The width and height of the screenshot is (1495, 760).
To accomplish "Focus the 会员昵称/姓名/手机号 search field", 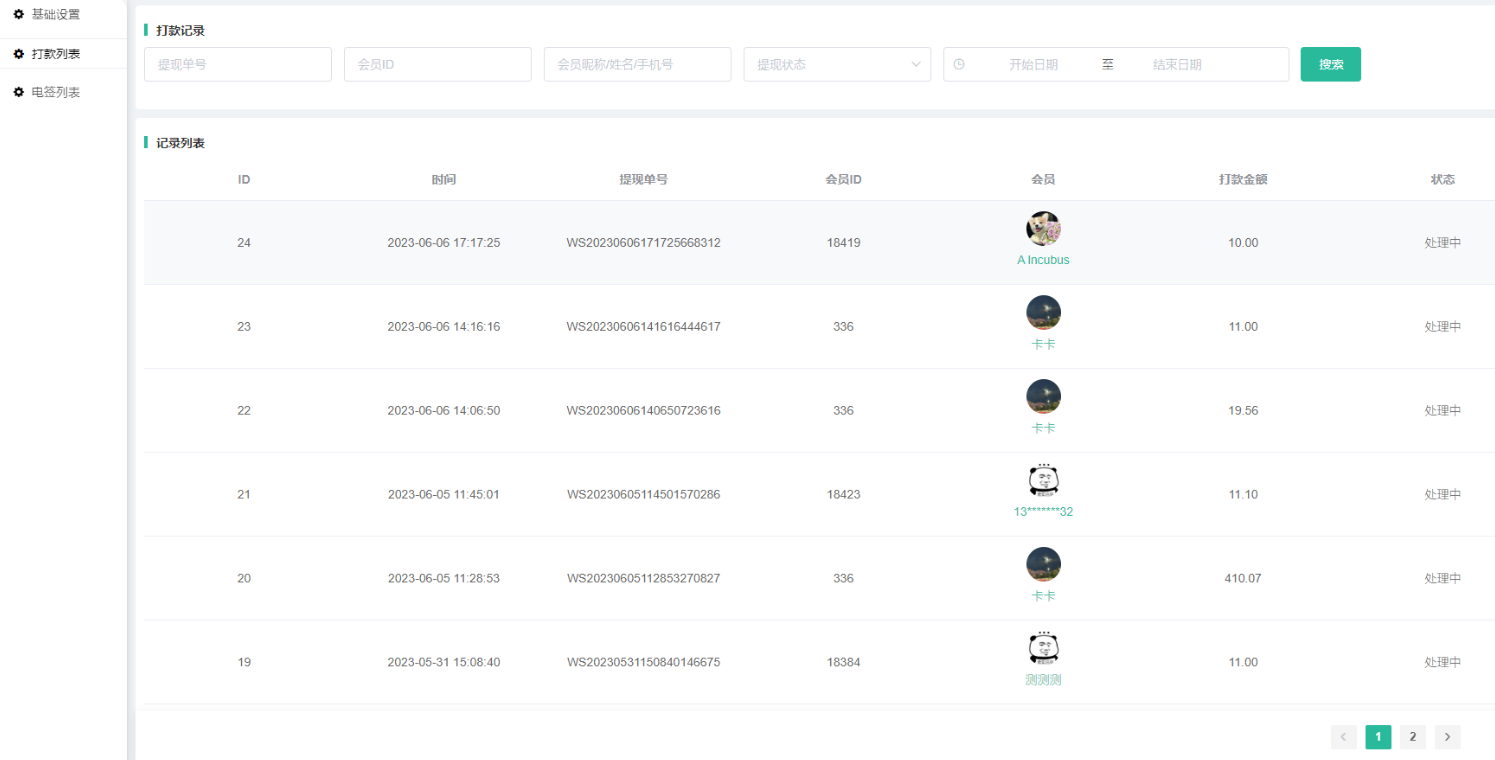I will (637, 64).
